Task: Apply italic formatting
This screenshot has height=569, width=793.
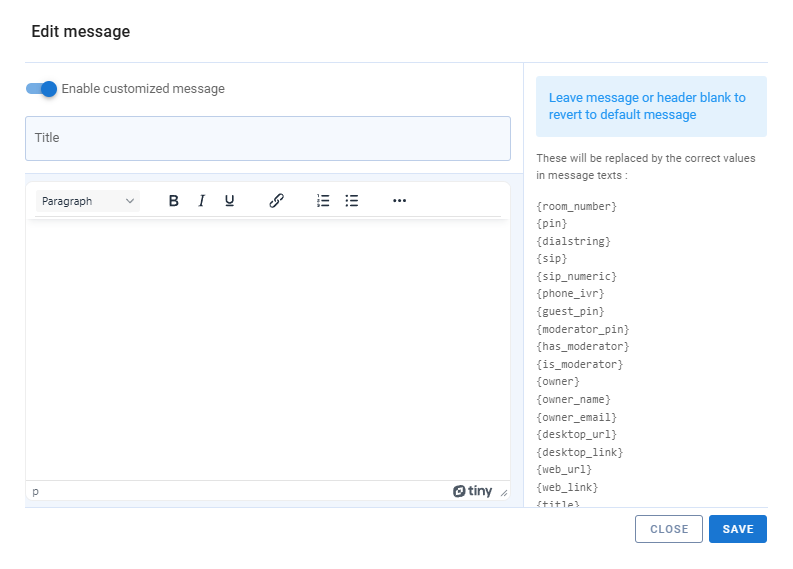Action: [201, 201]
